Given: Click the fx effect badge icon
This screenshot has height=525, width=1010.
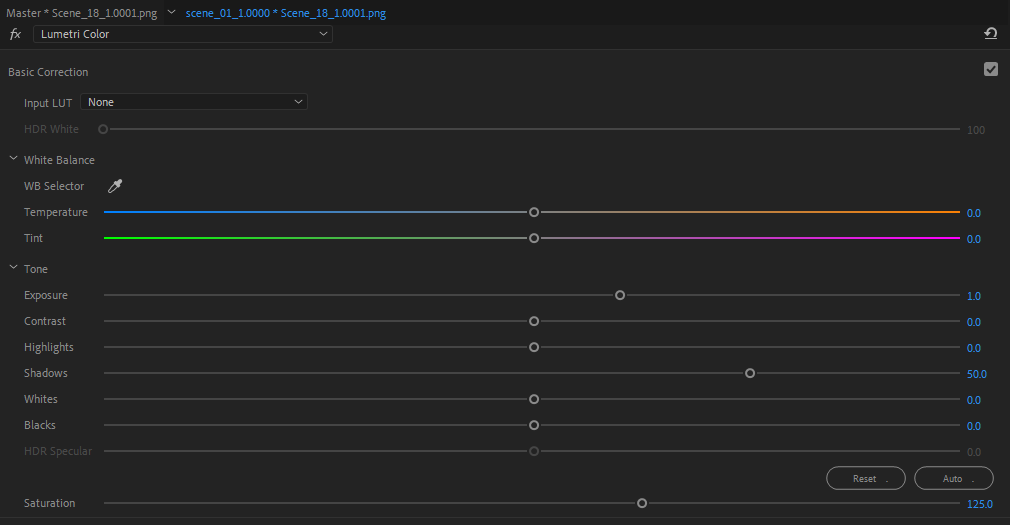Looking at the screenshot, I should [15, 34].
